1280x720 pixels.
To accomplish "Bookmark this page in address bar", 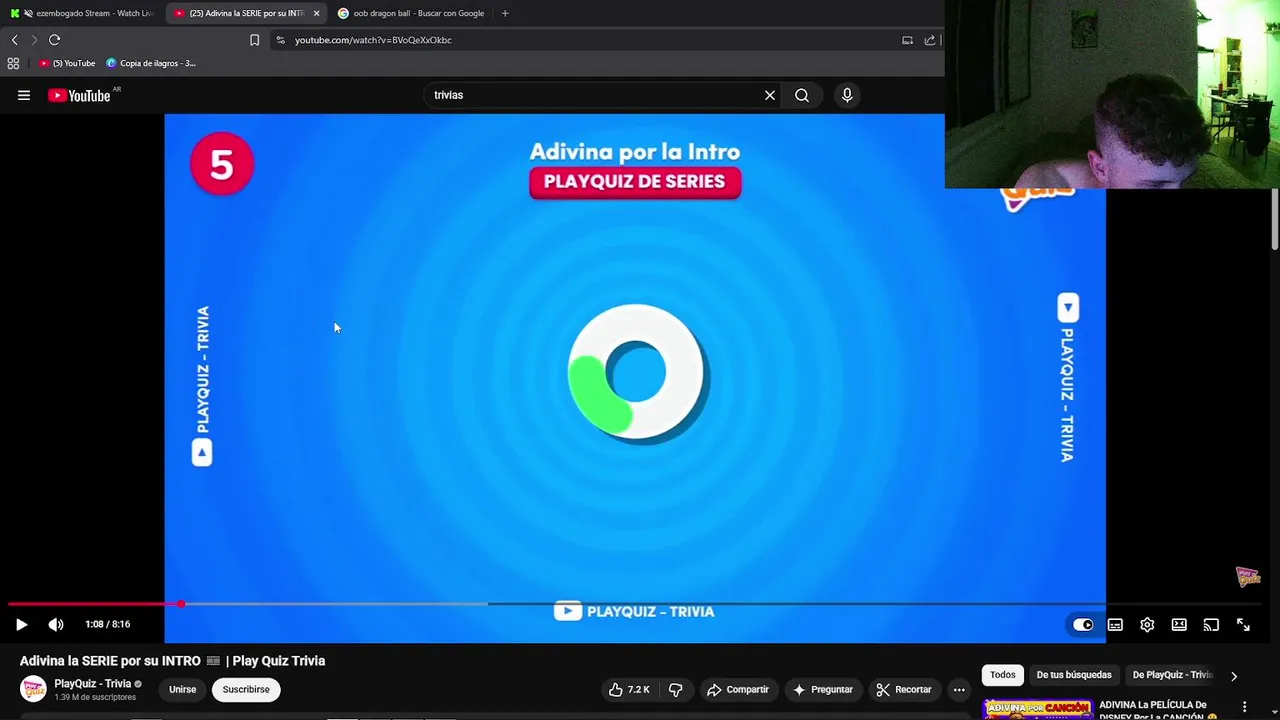I will [x=254, y=40].
